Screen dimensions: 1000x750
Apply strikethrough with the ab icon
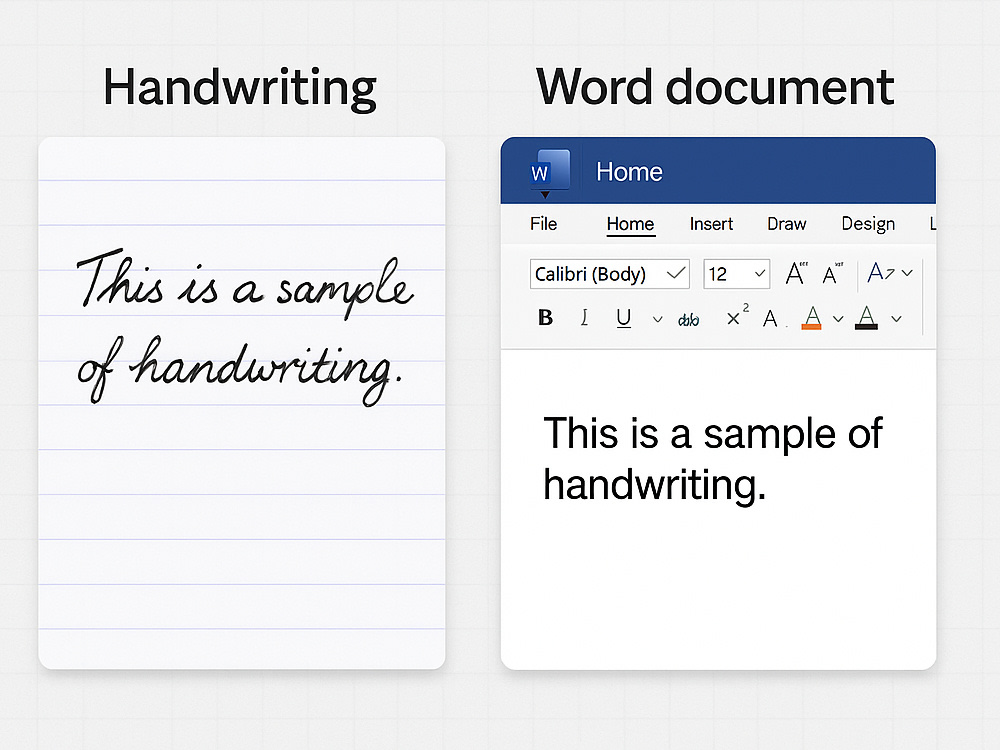[x=688, y=319]
